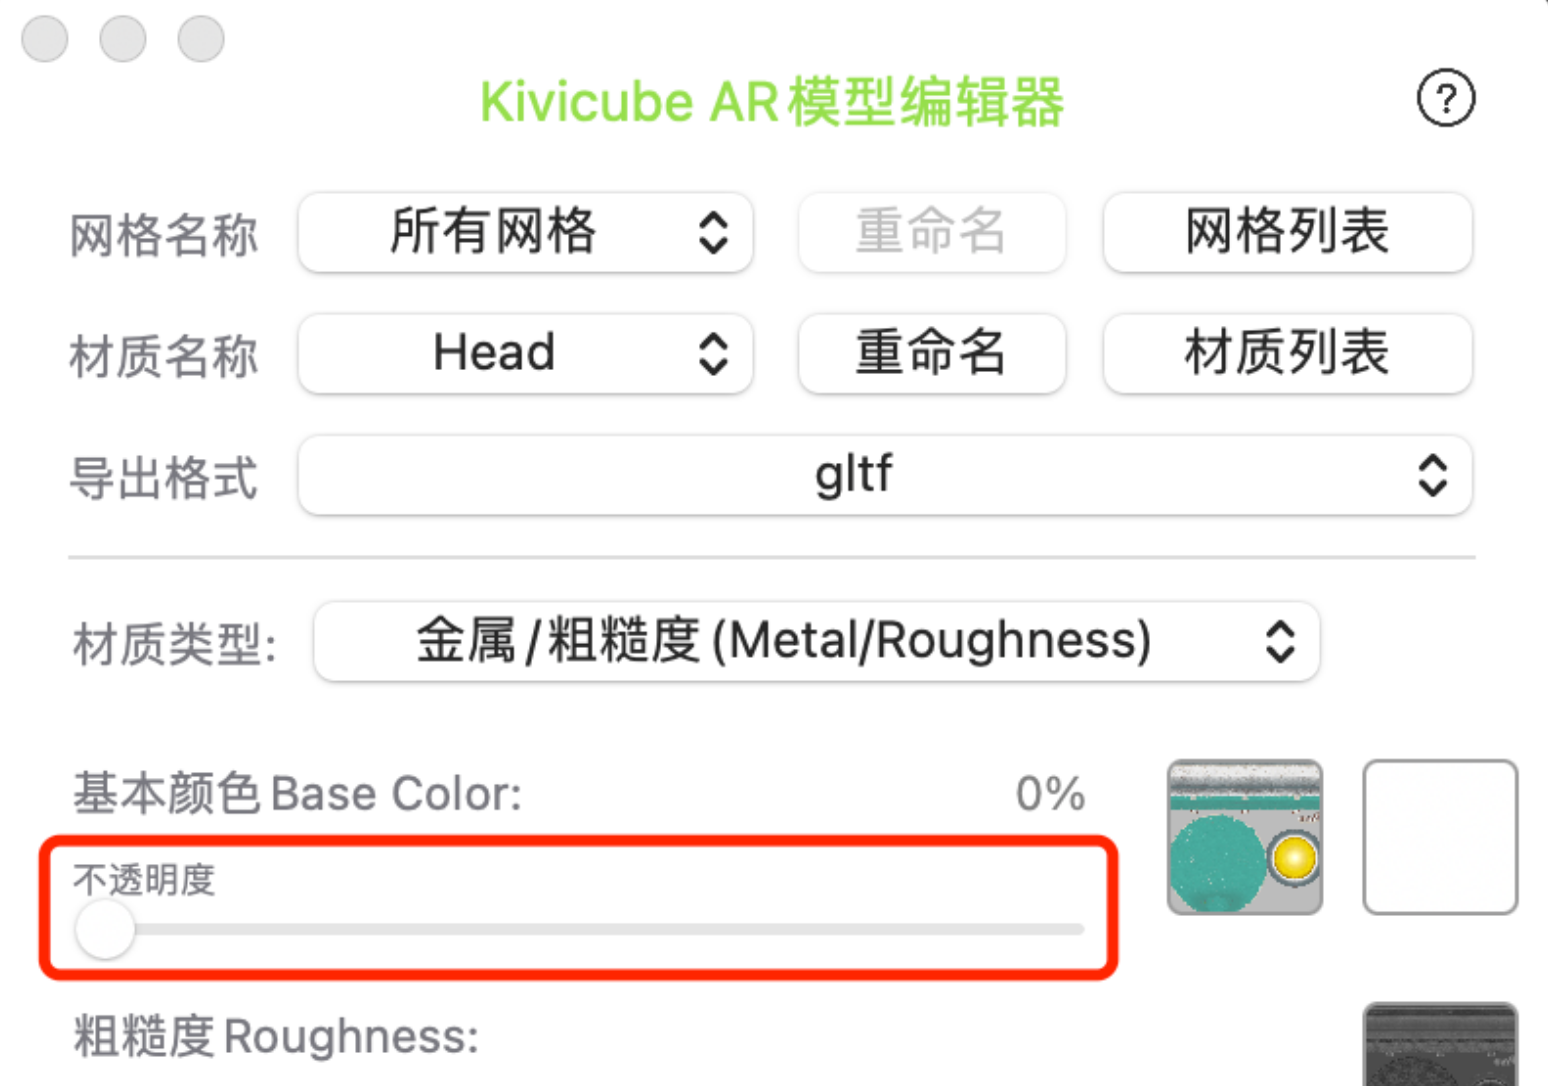Click the greyed-out 重命名 button for mesh
1548x1086 pixels.
[x=931, y=233]
